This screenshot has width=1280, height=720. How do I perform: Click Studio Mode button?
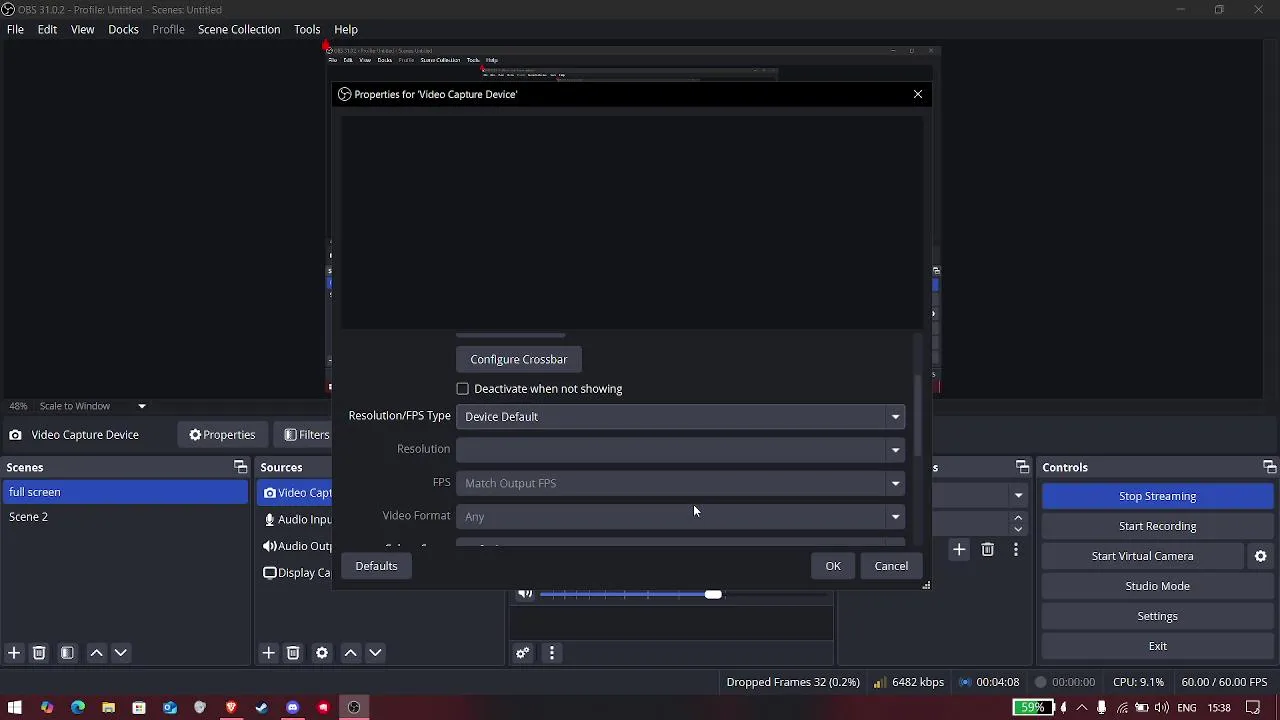click(x=1157, y=586)
